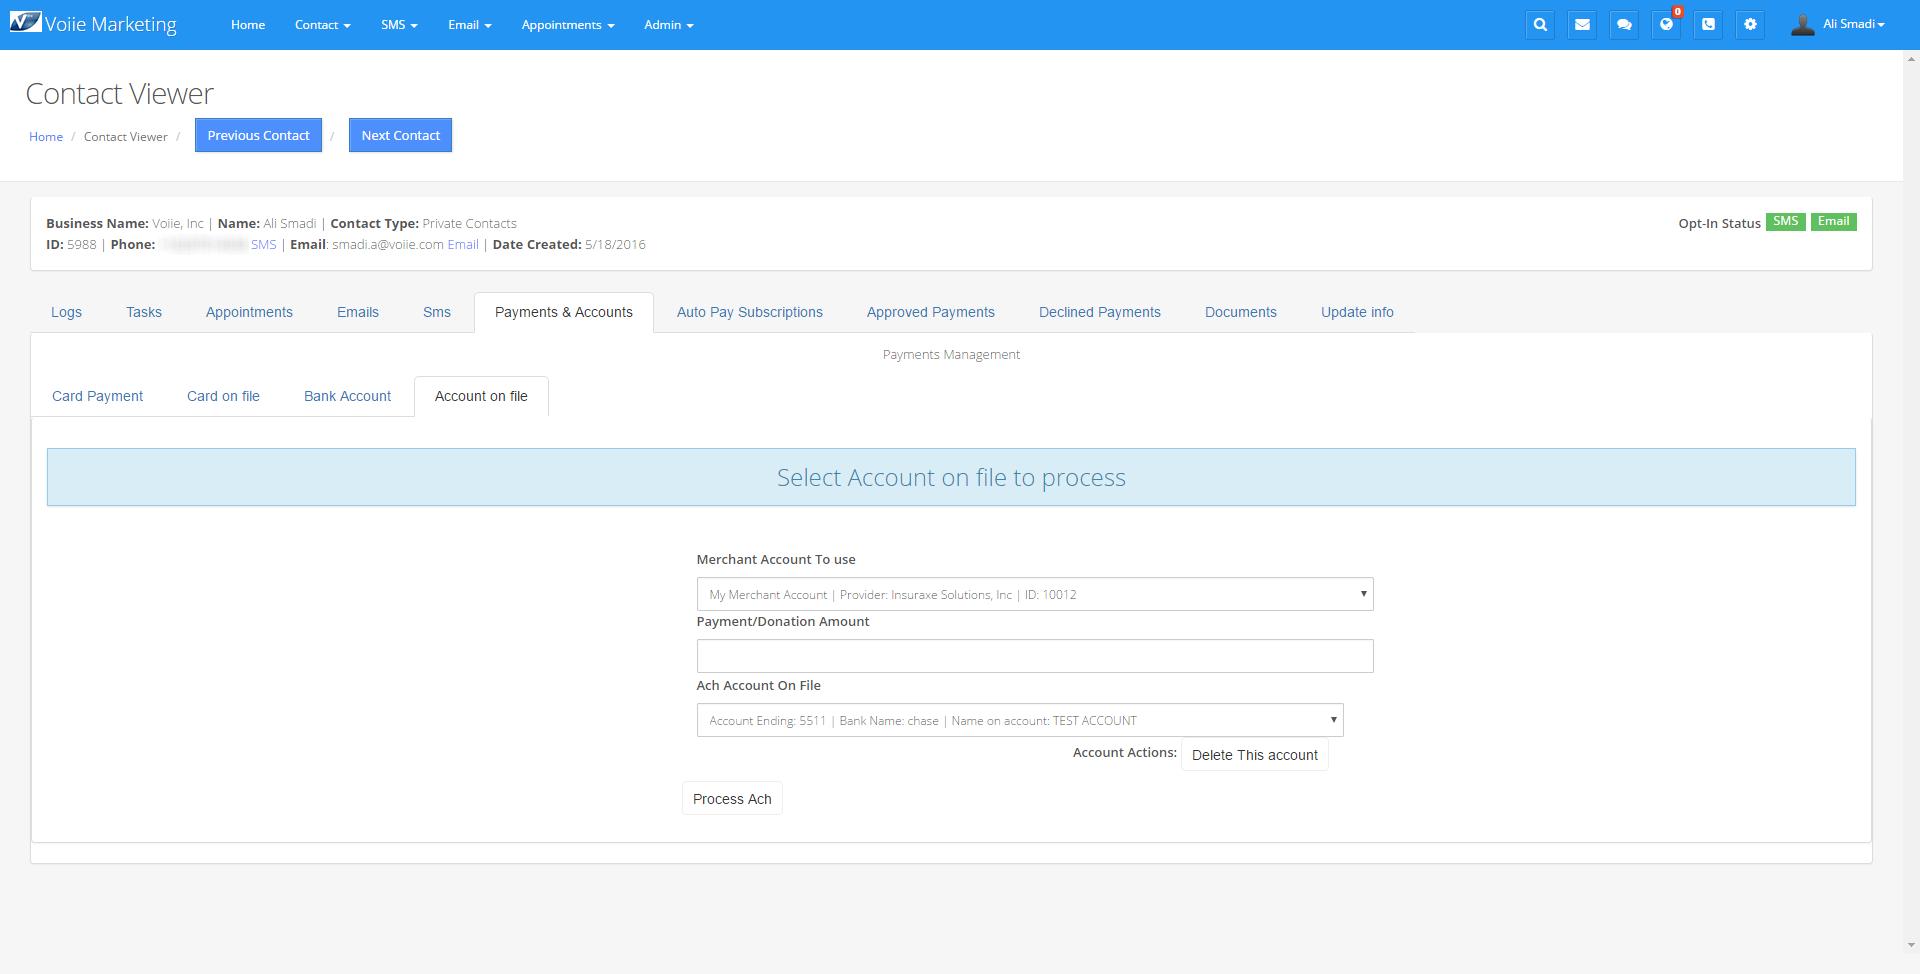This screenshot has height=974, width=1920.
Task: Click the search magnifier icon in the navbar
Action: click(1540, 25)
